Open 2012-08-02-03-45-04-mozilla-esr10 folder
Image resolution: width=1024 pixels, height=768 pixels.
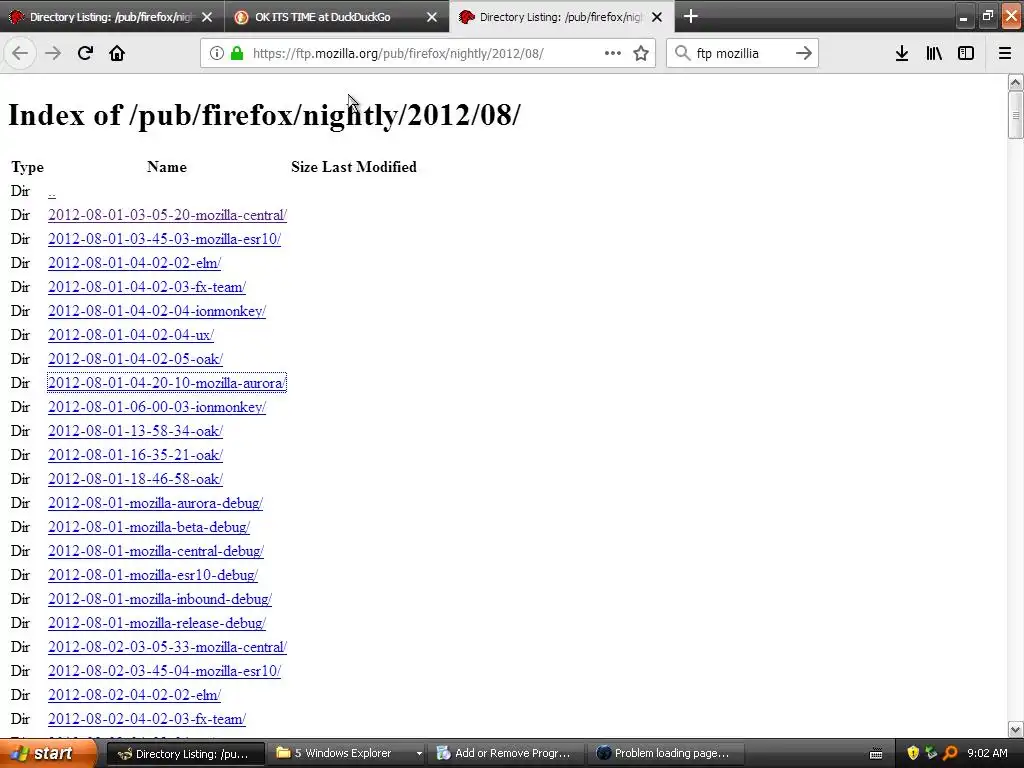(x=164, y=671)
